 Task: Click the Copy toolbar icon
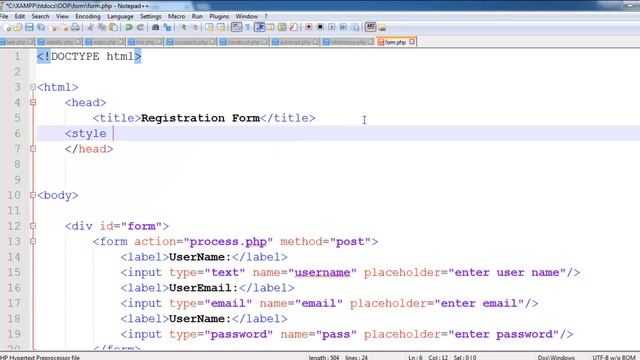102,27
